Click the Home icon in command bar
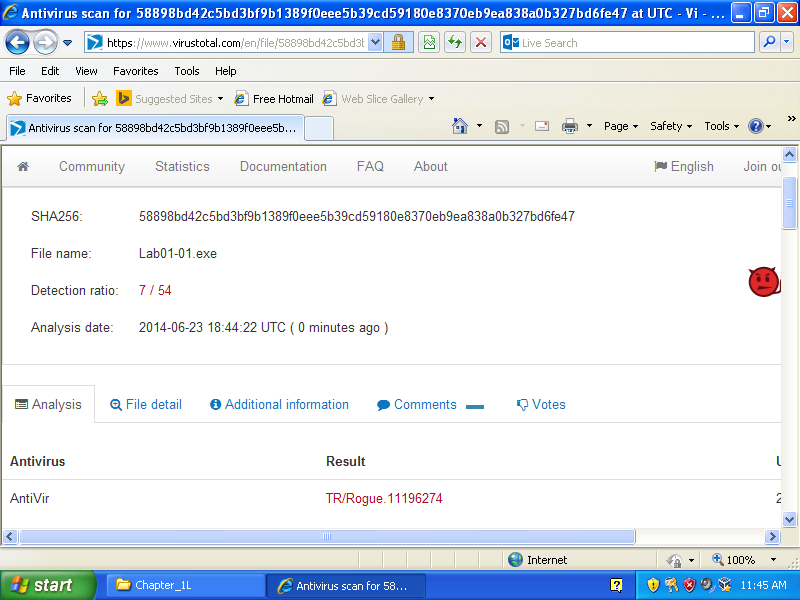800x600 pixels. [x=460, y=126]
